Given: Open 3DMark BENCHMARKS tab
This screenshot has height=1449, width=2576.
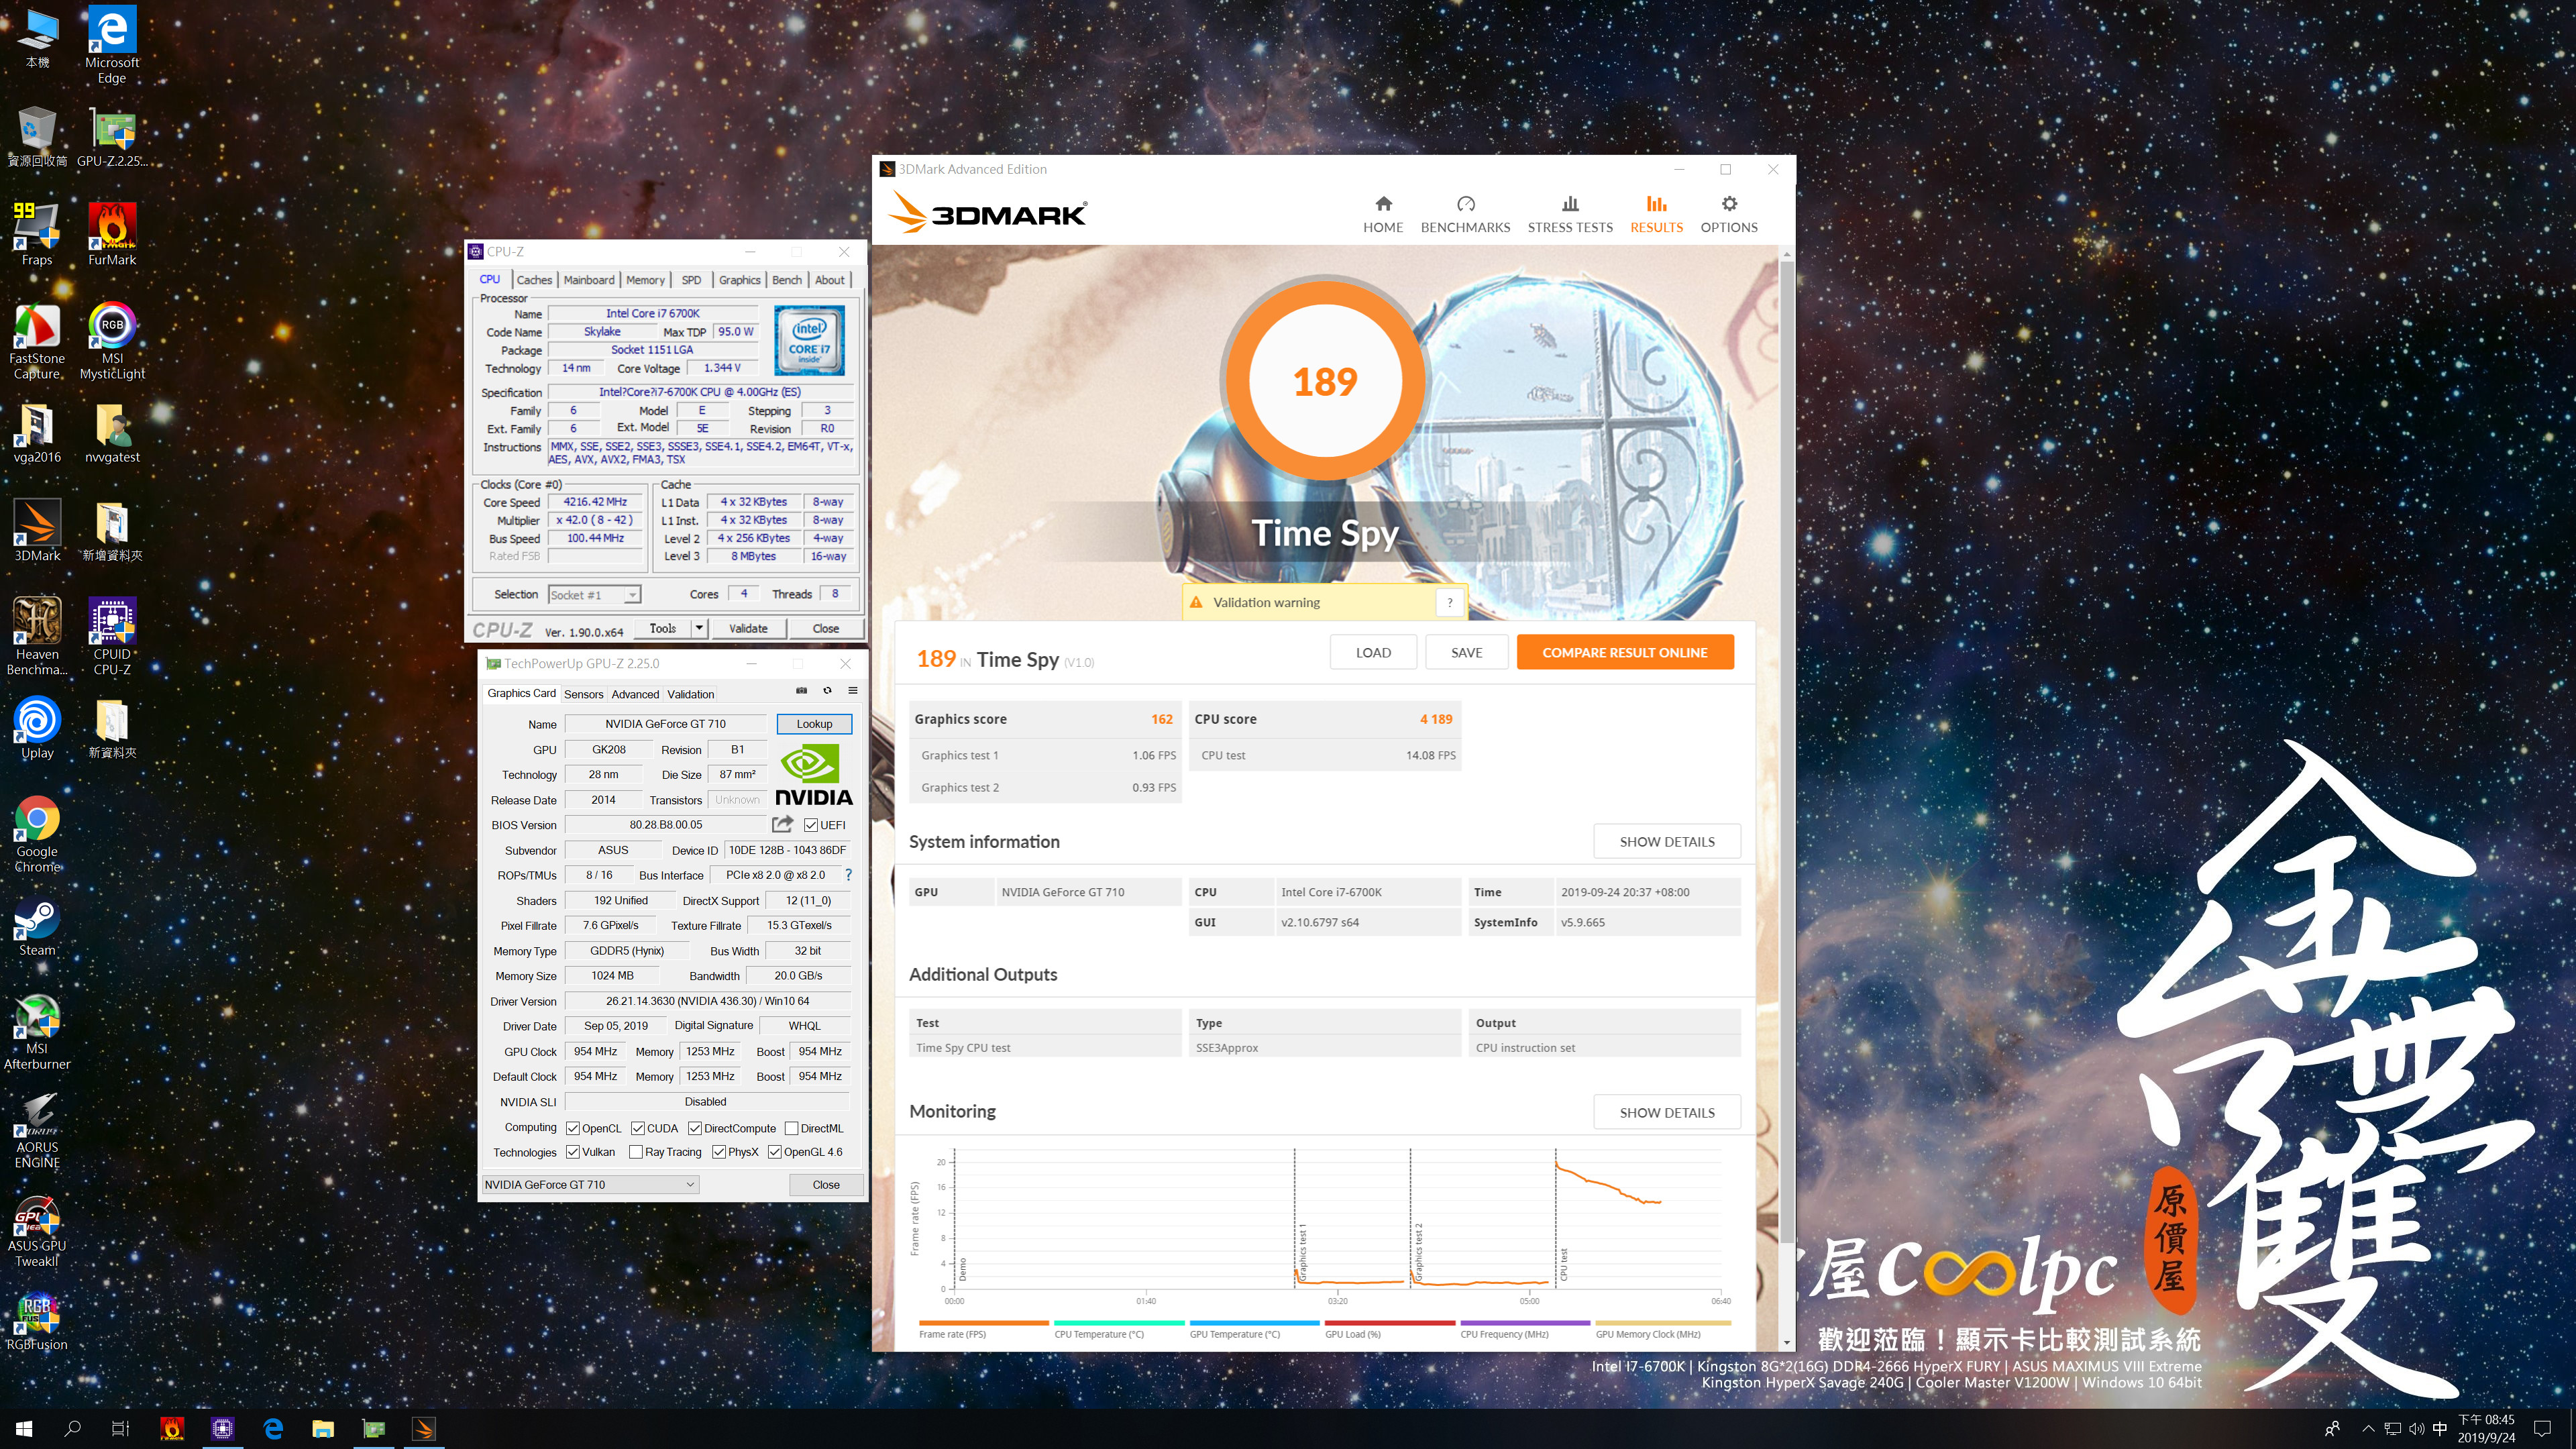Looking at the screenshot, I should pos(1465,215).
